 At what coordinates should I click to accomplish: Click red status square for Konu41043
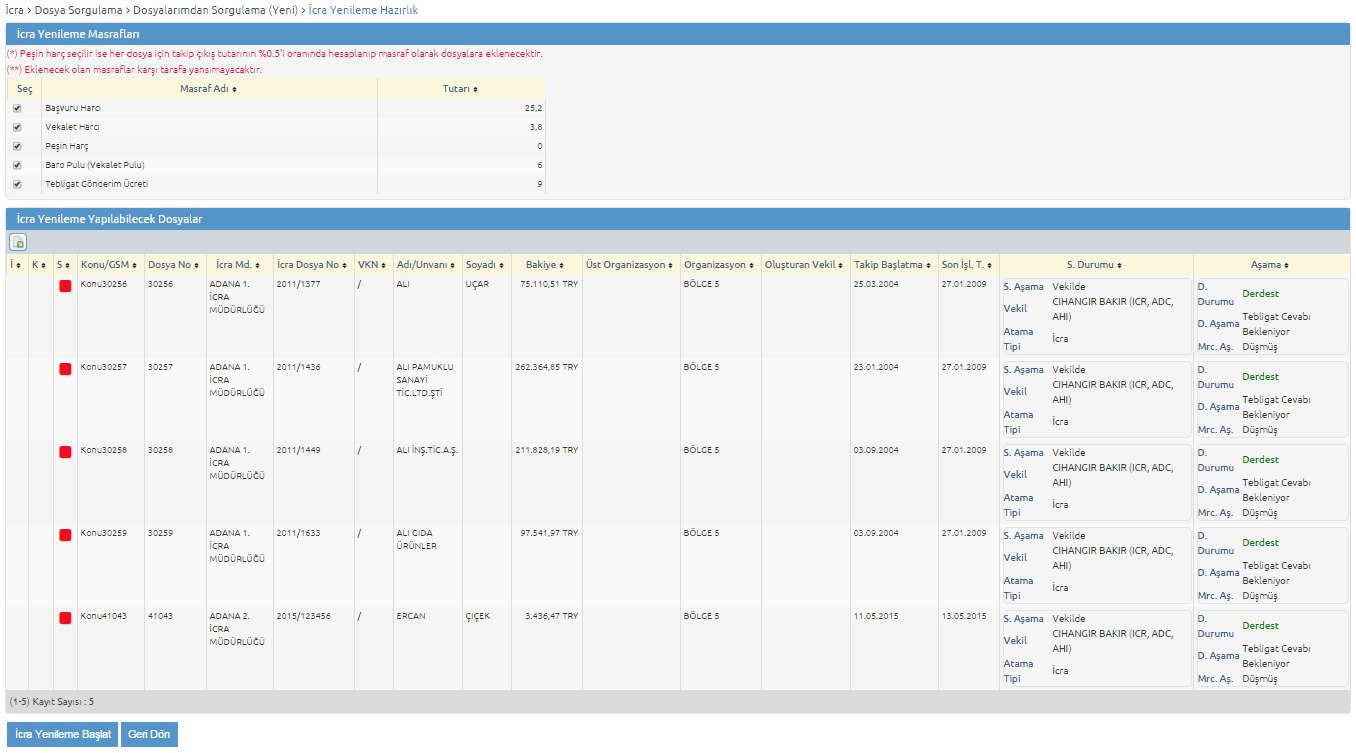pos(65,618)
